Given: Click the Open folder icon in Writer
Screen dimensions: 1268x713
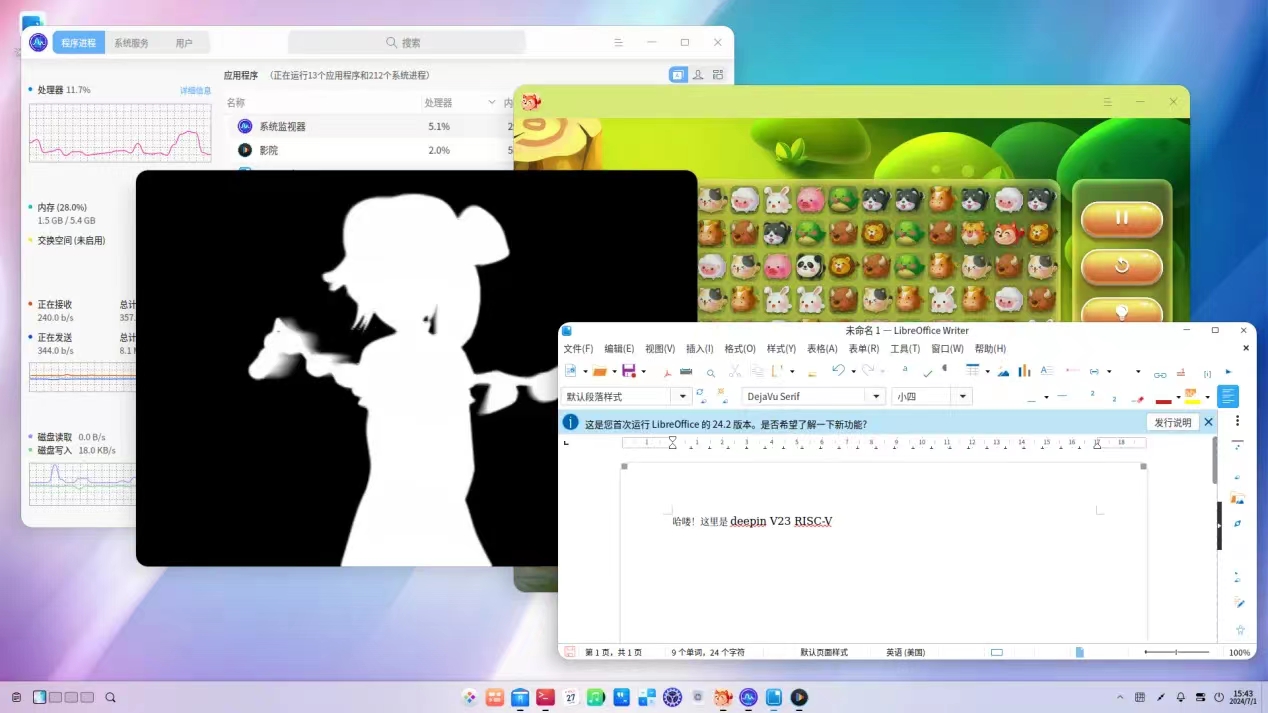Looking at the screenshot, I should 599,371.
